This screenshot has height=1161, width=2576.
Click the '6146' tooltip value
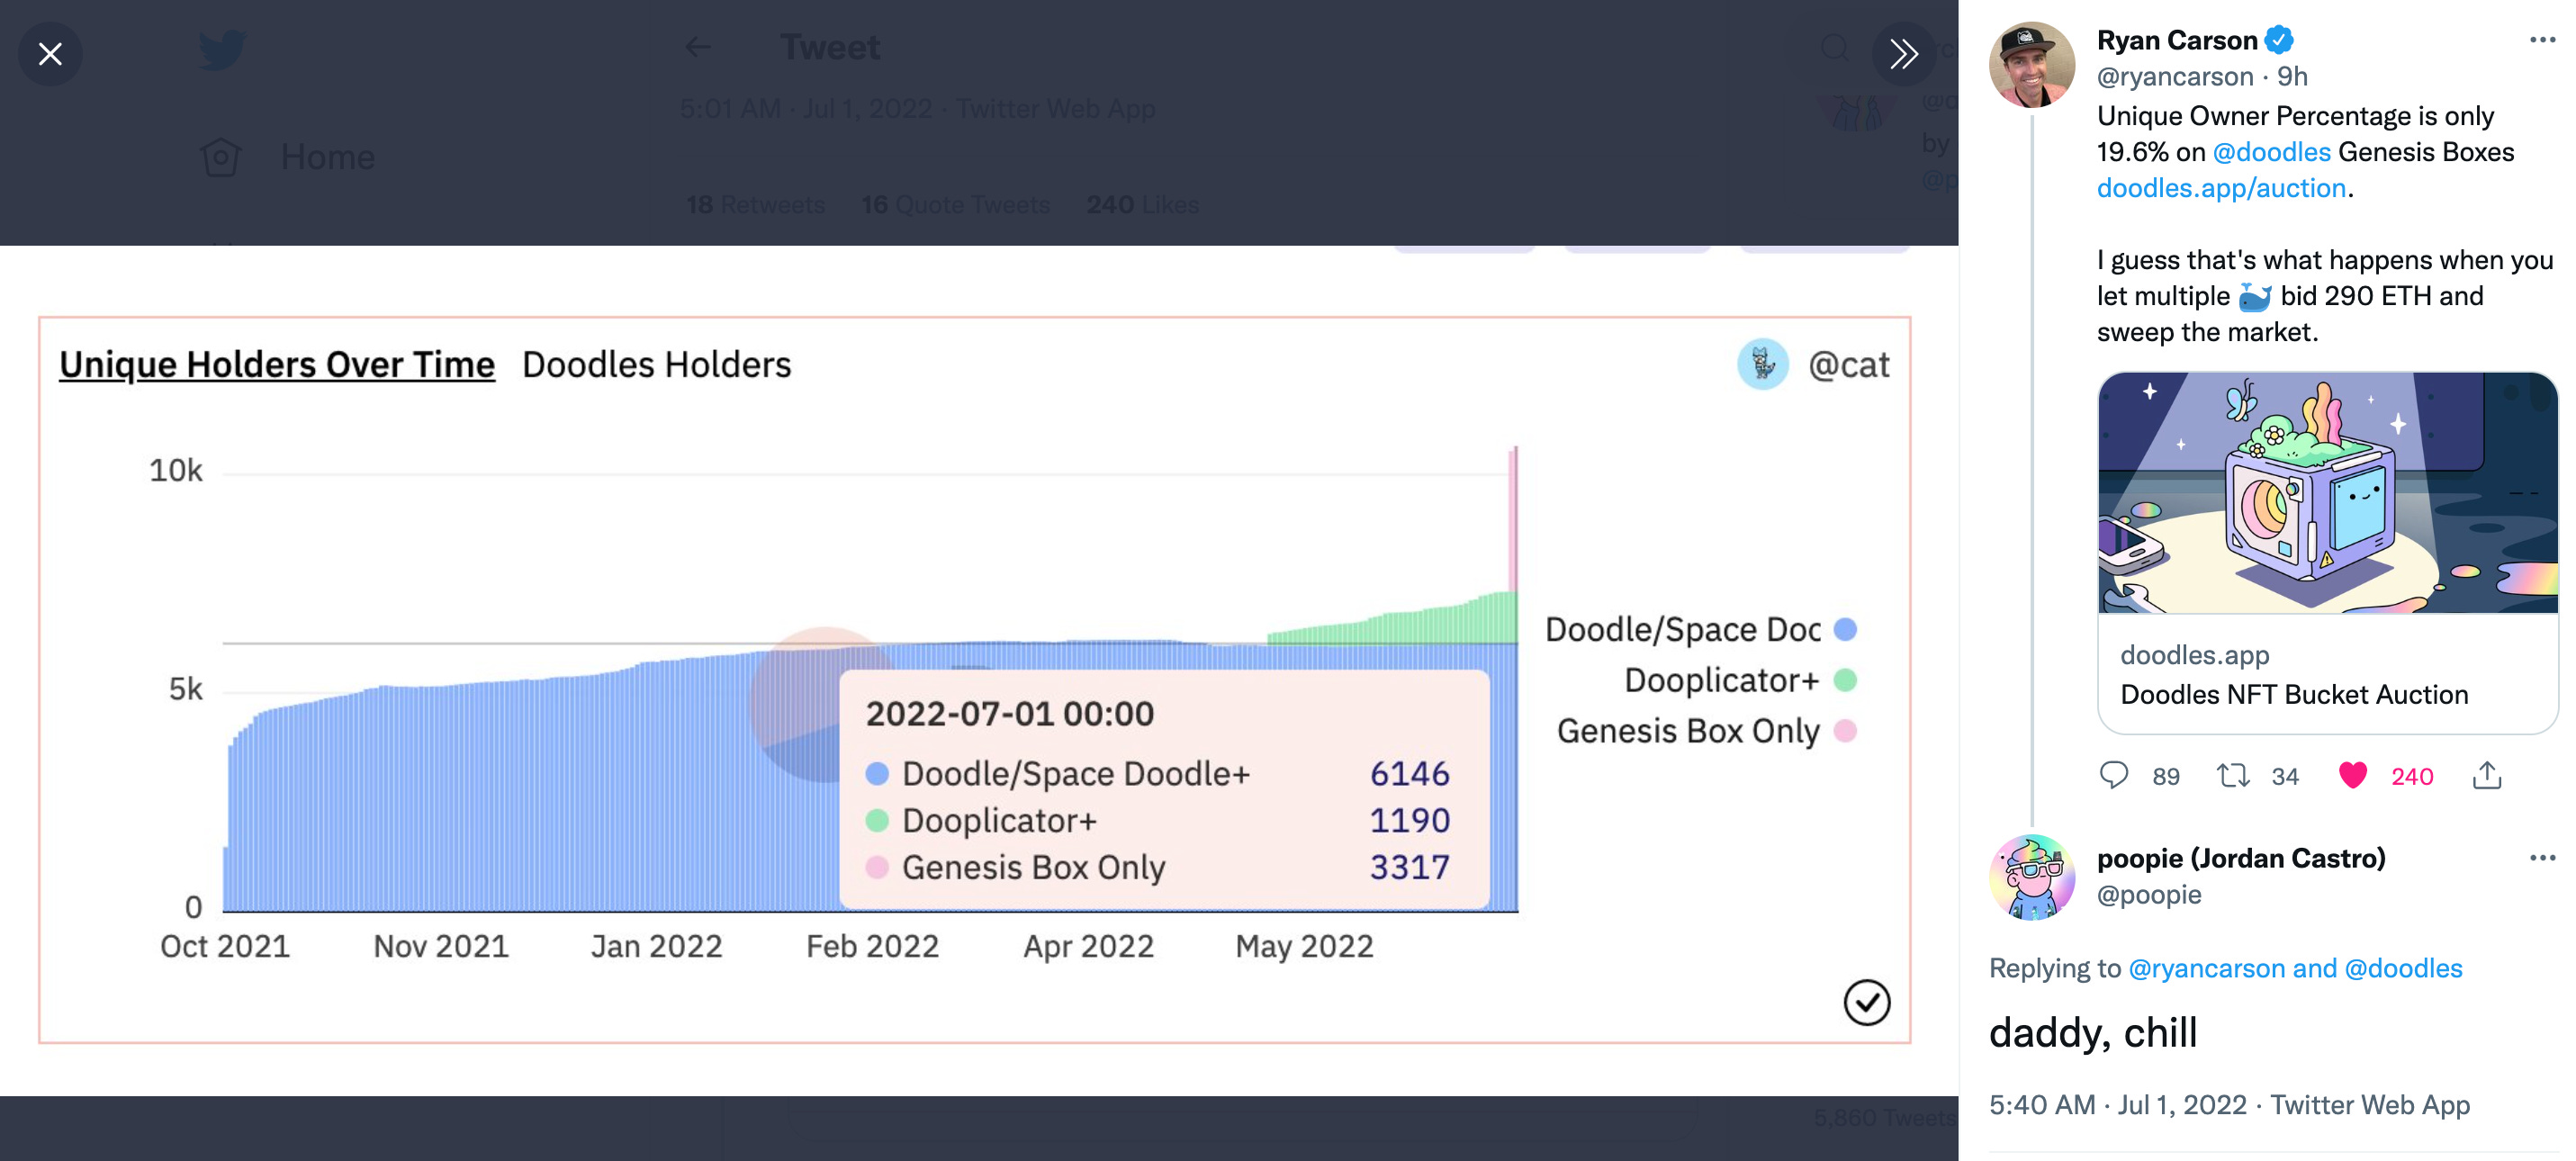click(x=1409, y=773)
